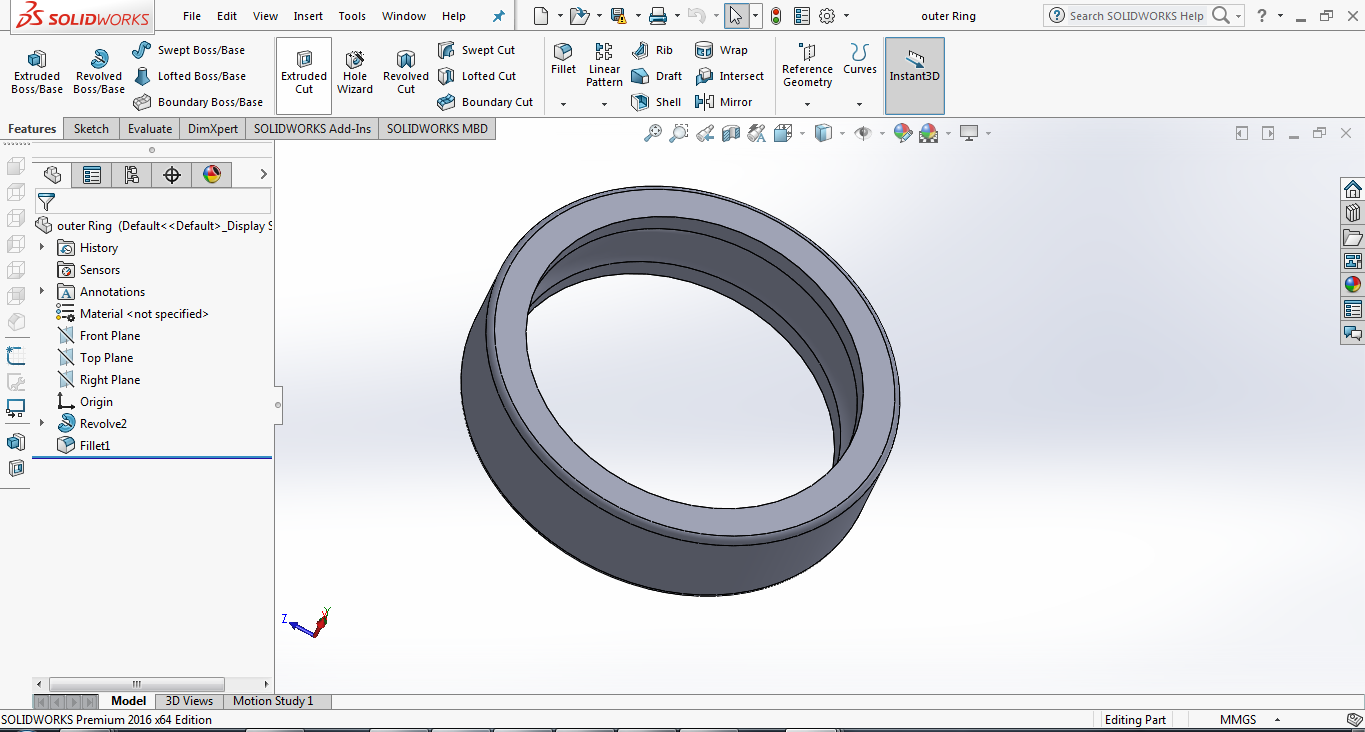Open the DisplayManager color wheel tab
Image resolution: width=1365 pixels, height=732 pixels.
(x=211, y=175)
